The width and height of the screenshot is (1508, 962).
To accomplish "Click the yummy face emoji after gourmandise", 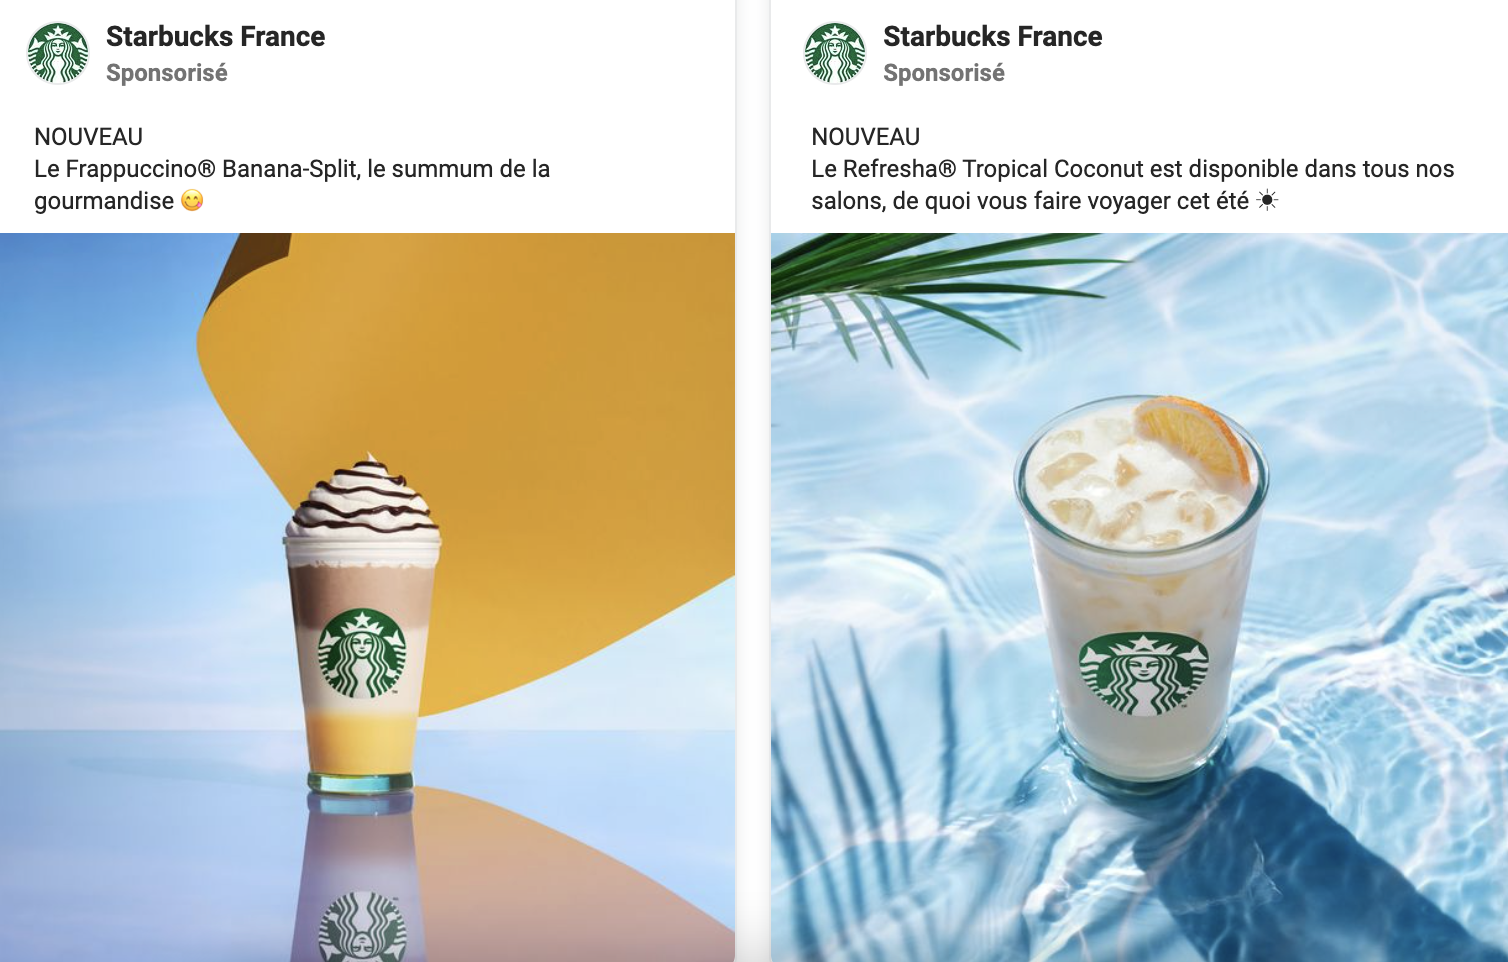I will (x=192, y=200).
